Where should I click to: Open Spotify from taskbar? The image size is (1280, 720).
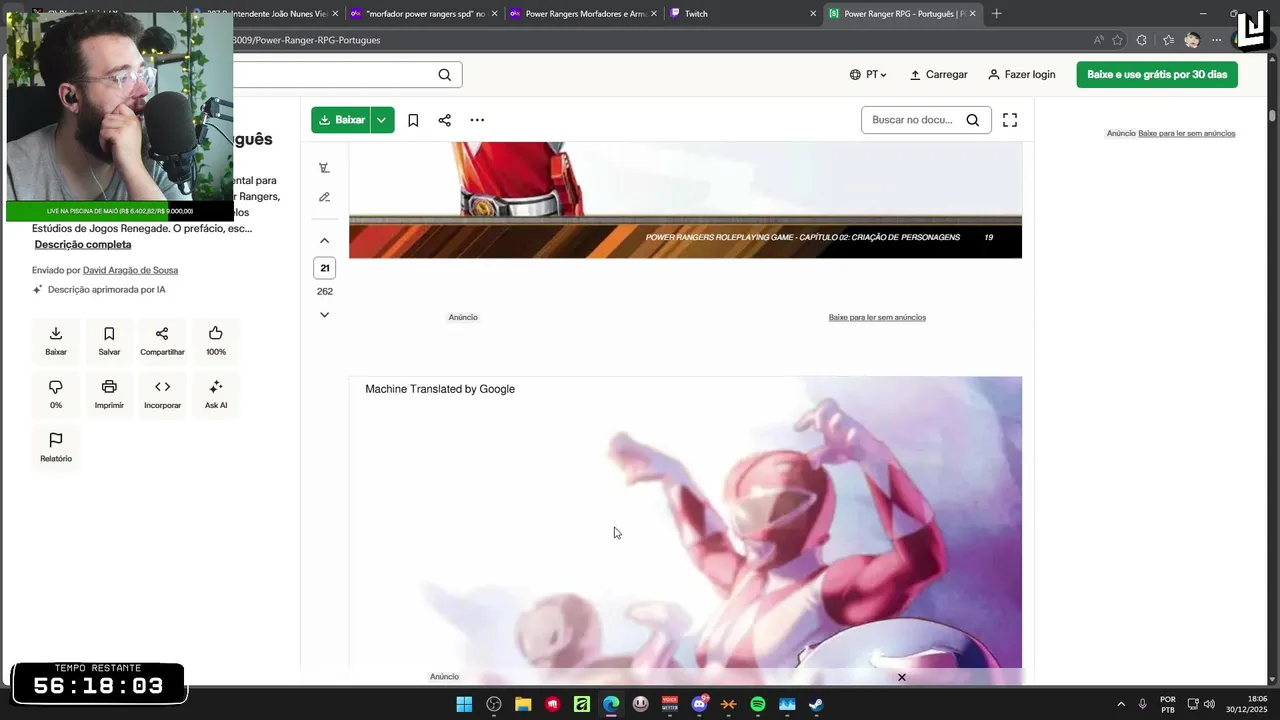(x=757, y=704)
